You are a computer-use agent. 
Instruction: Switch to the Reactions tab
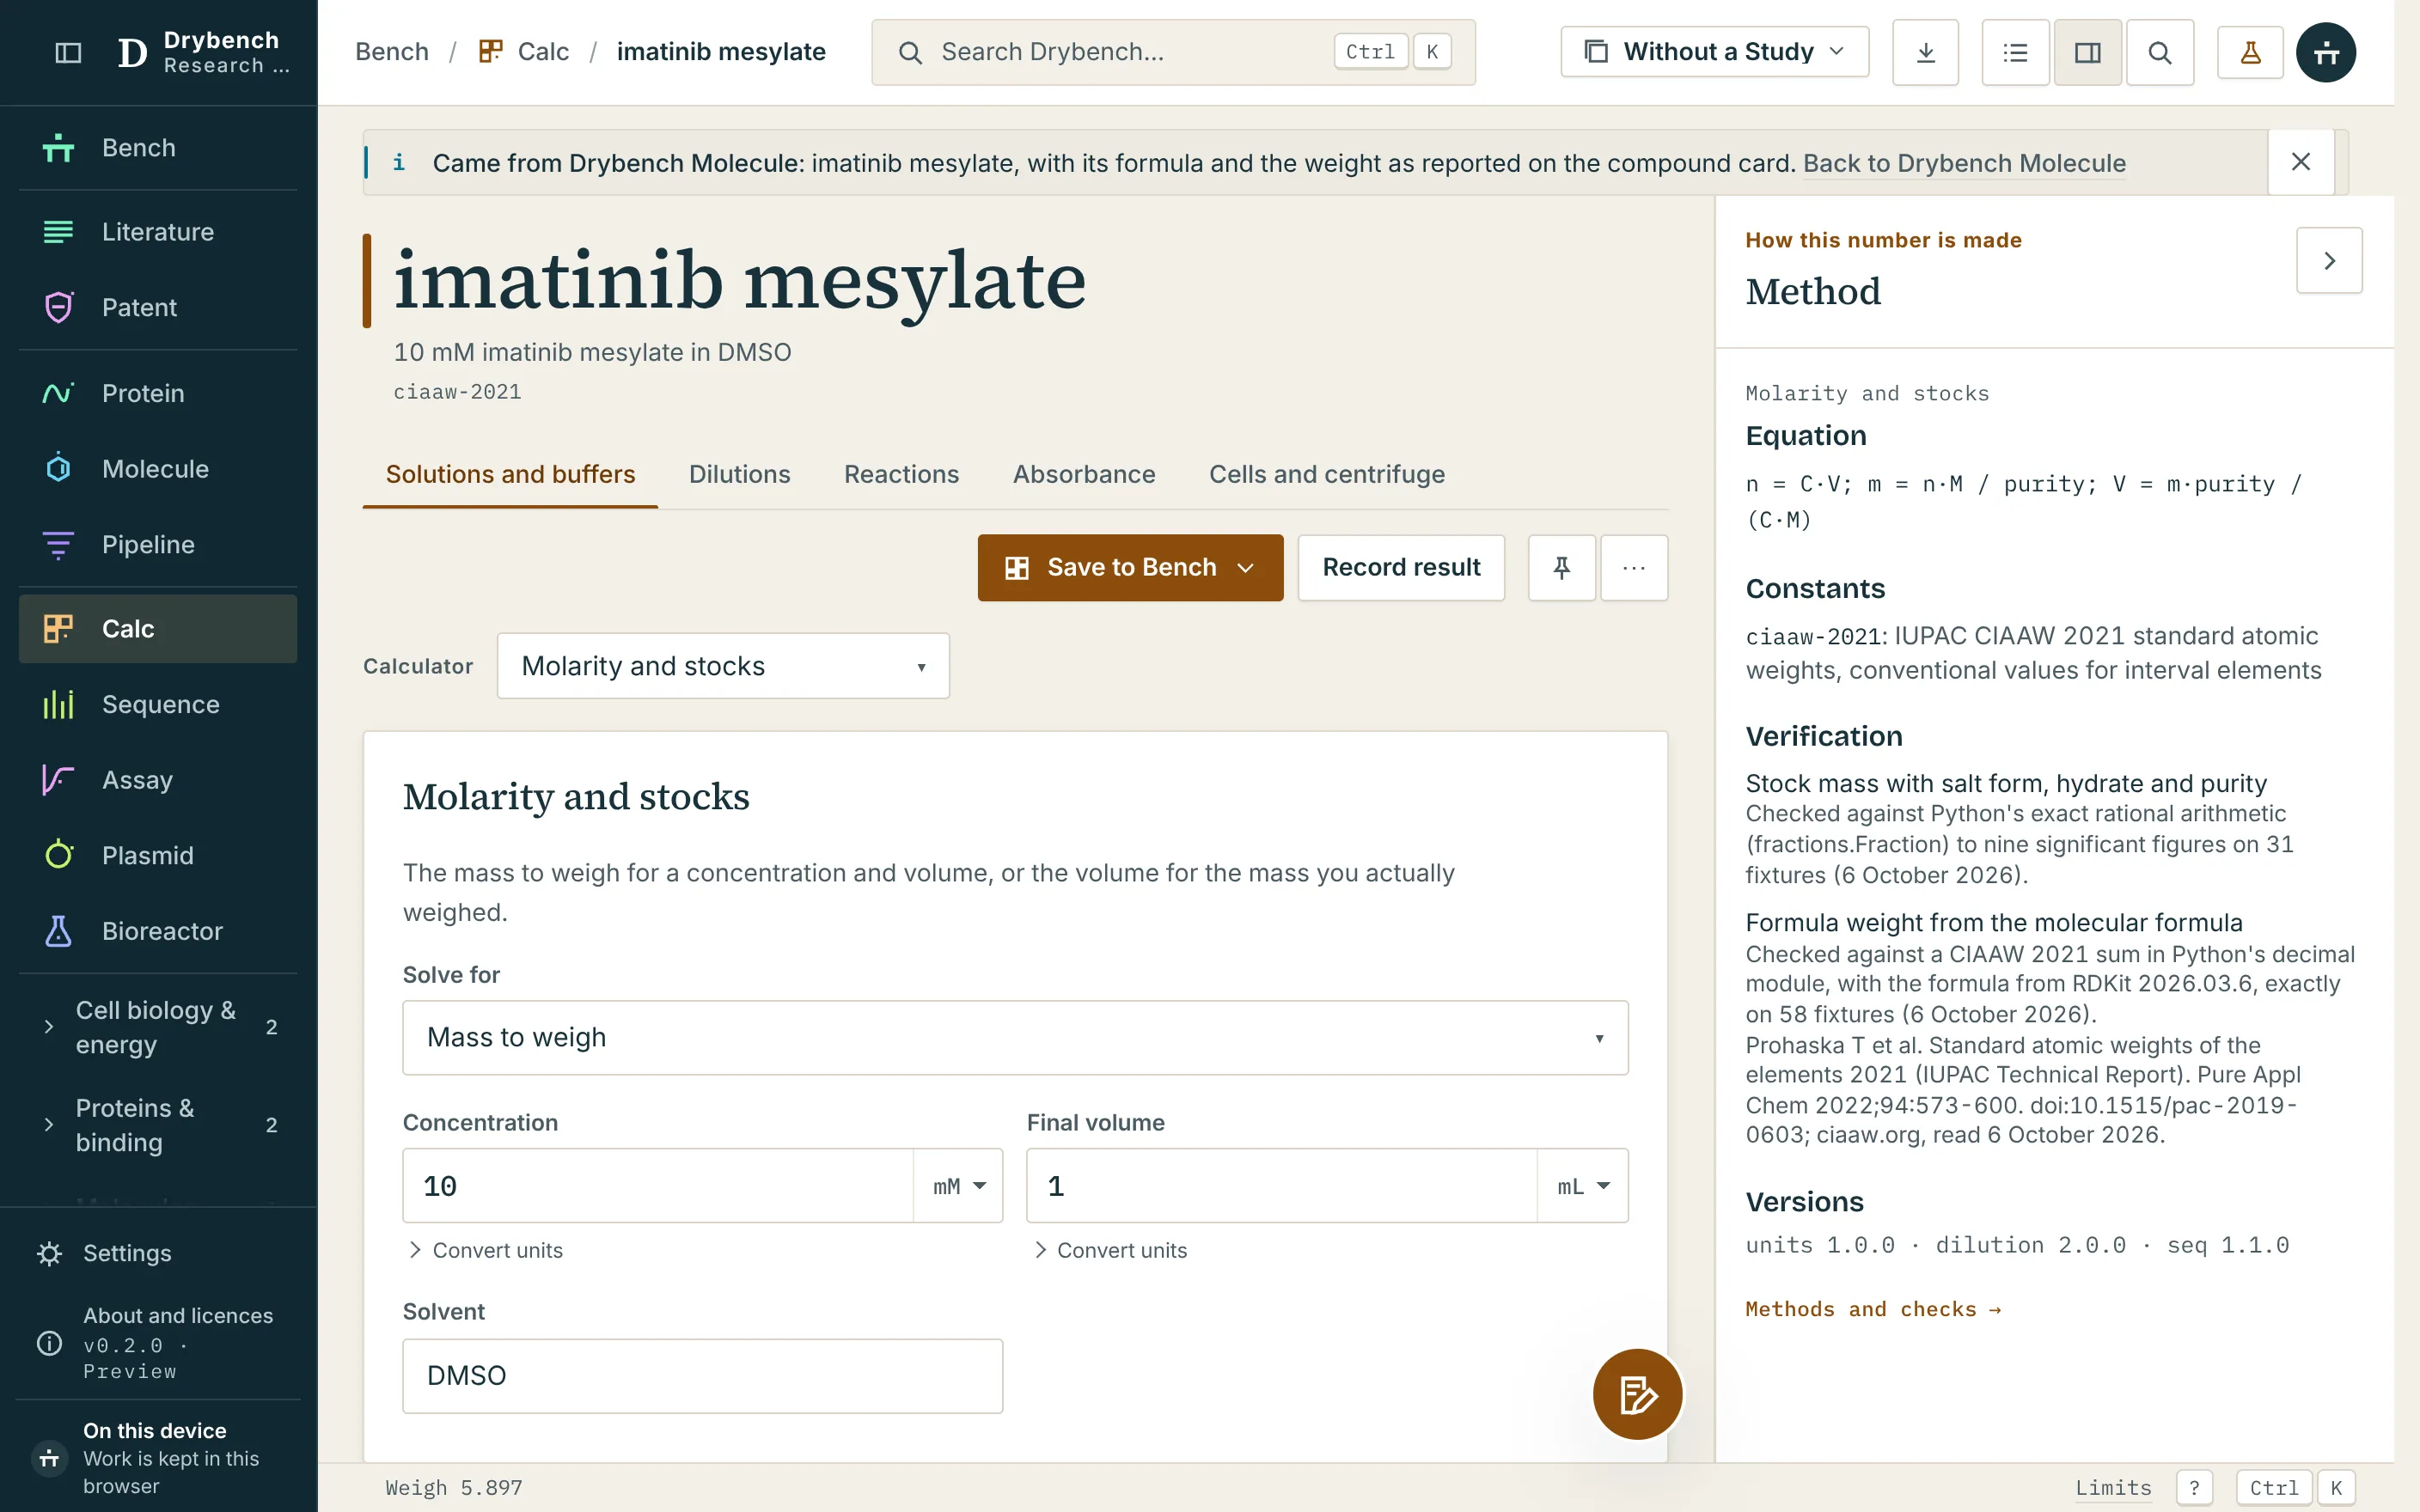coord(901,474)
